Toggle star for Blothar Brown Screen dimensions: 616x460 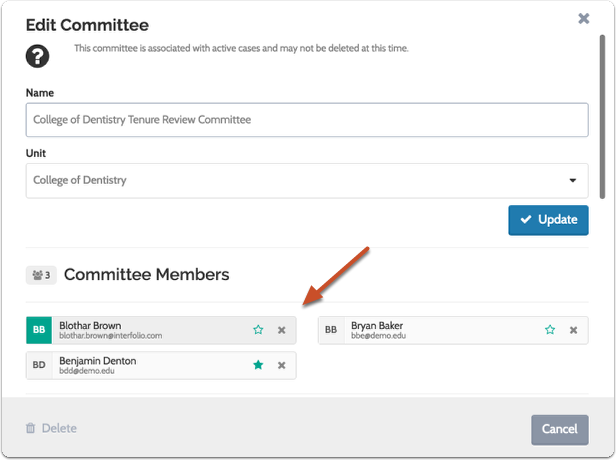coord(258,330)
